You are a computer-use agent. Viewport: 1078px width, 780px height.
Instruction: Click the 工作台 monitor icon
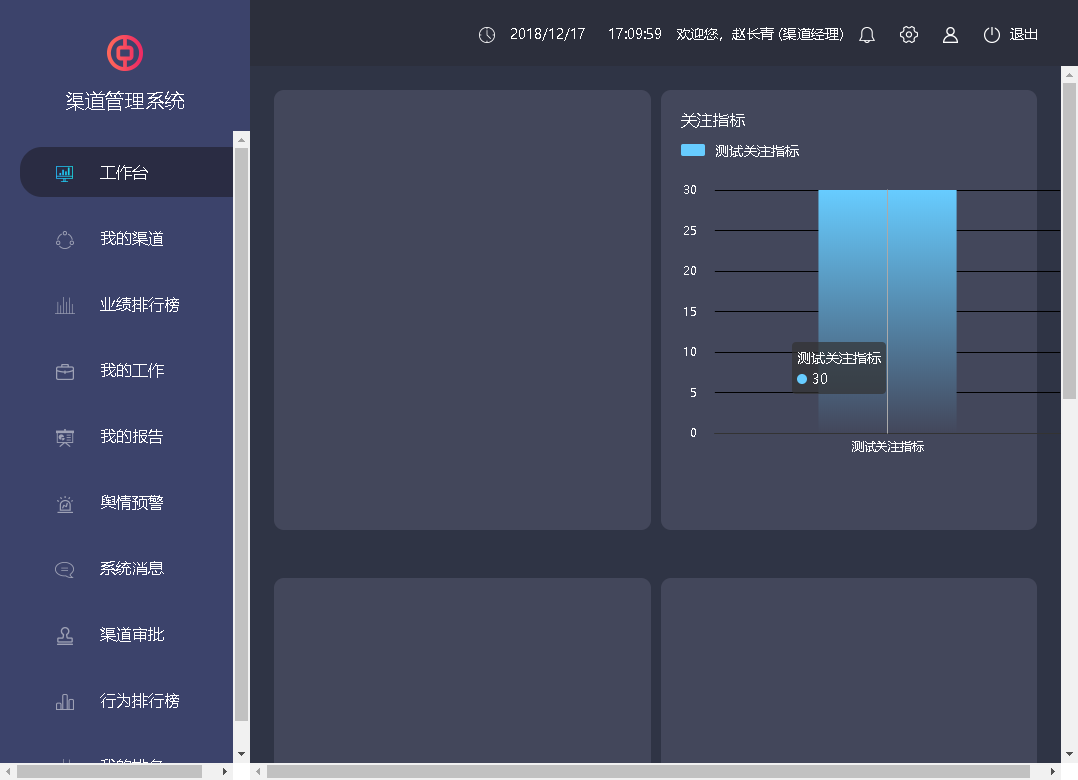65,173
